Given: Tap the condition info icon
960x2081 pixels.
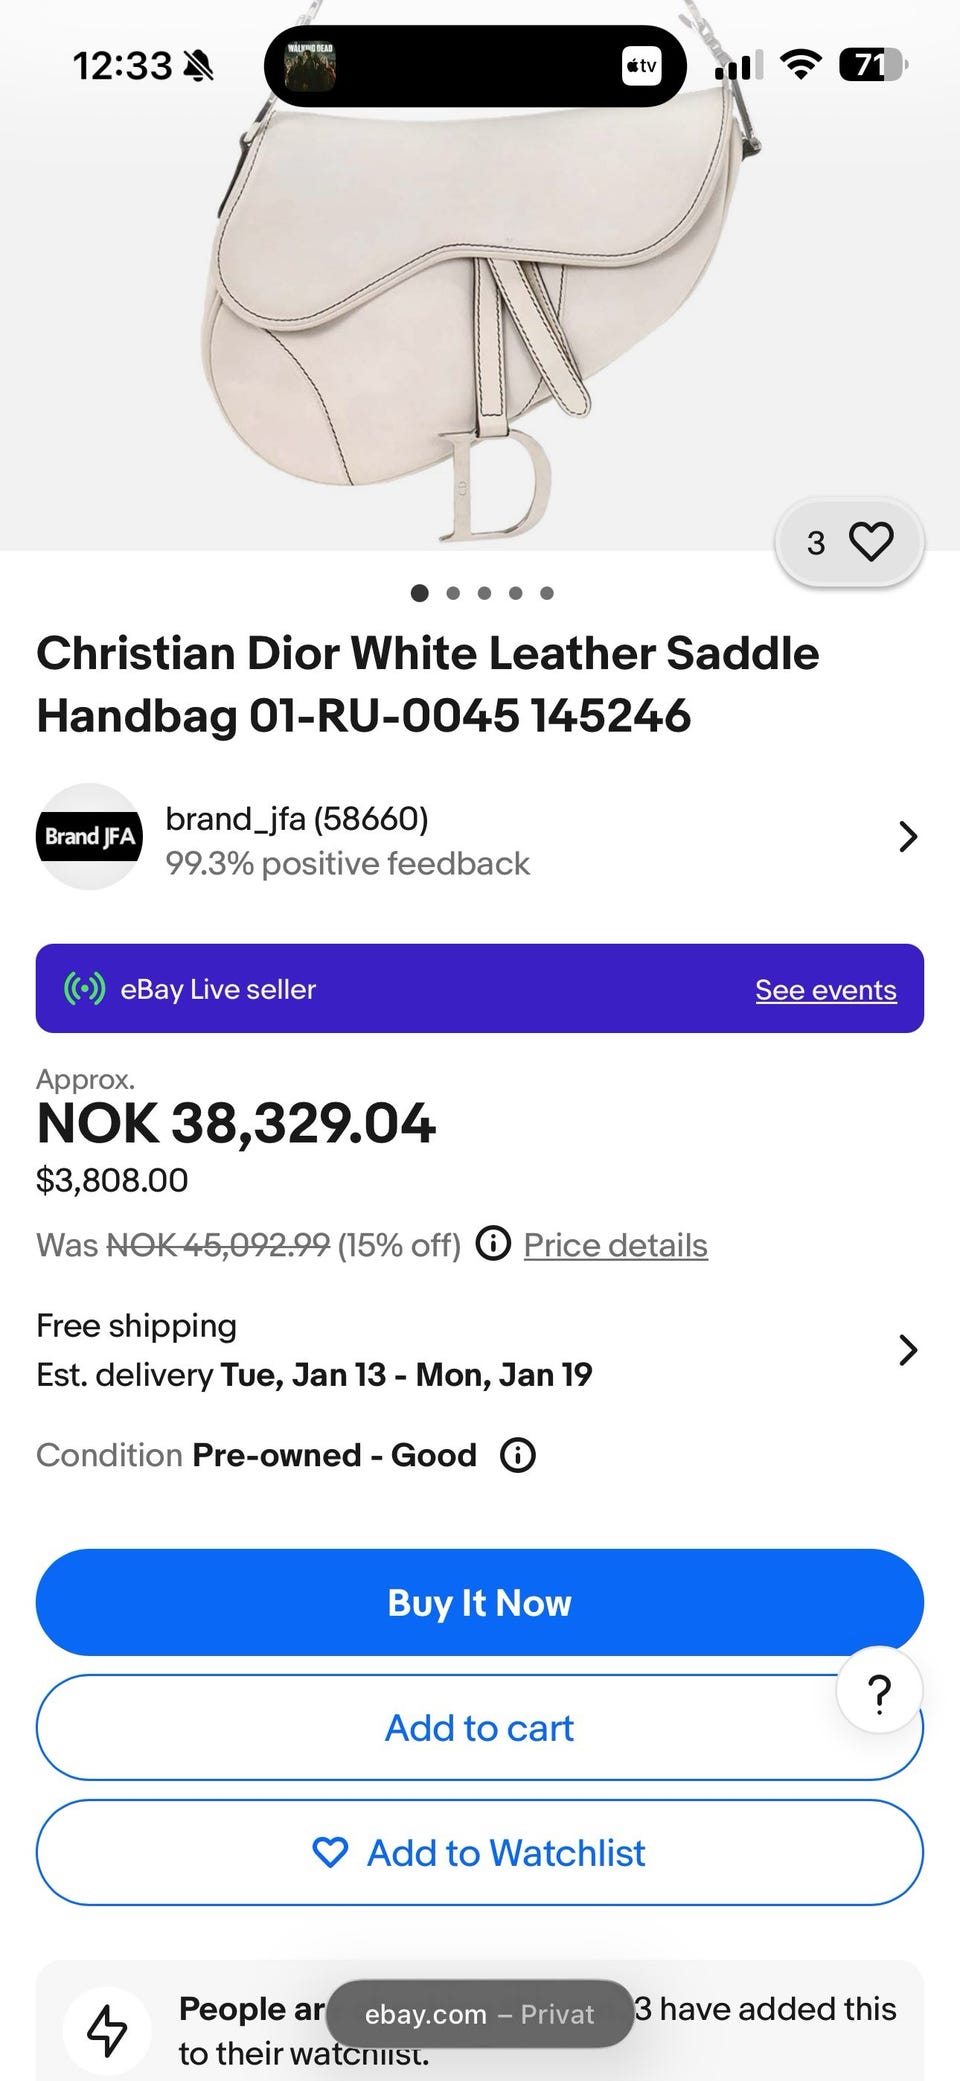Looking at the screenshot, I should (518, 1455).
